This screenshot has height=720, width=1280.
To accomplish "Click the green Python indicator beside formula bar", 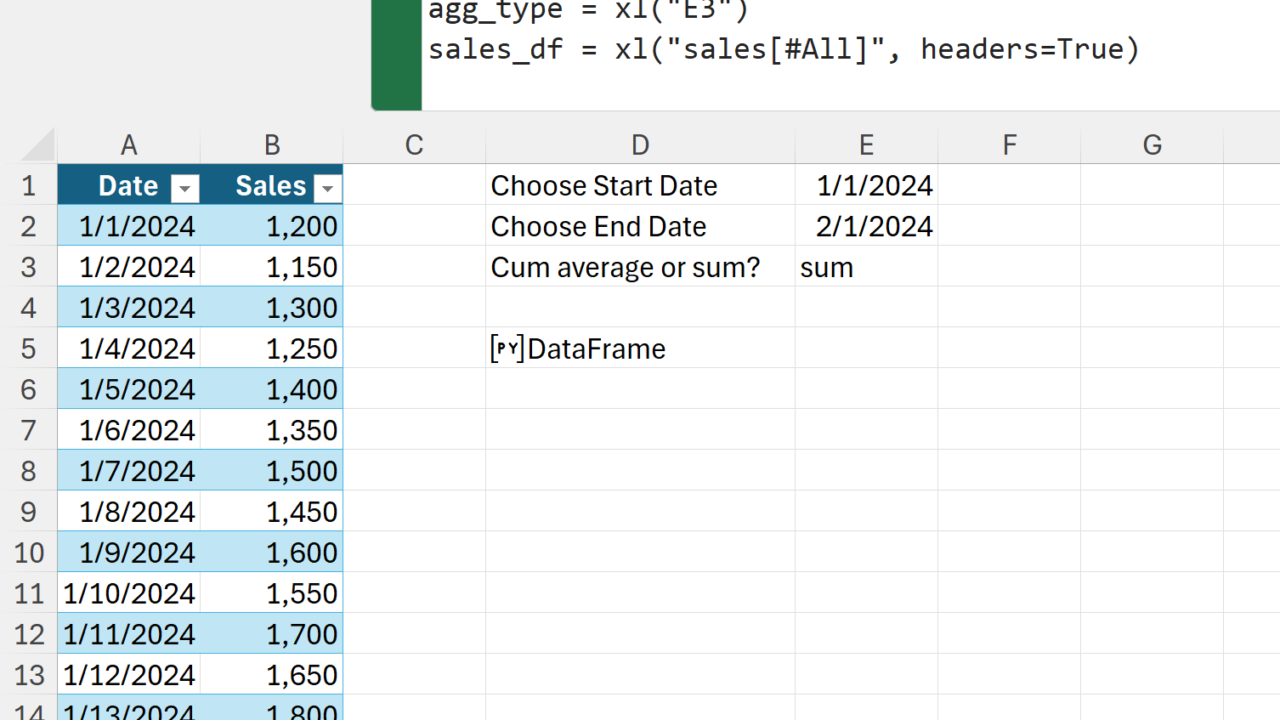I will (396, 54).
